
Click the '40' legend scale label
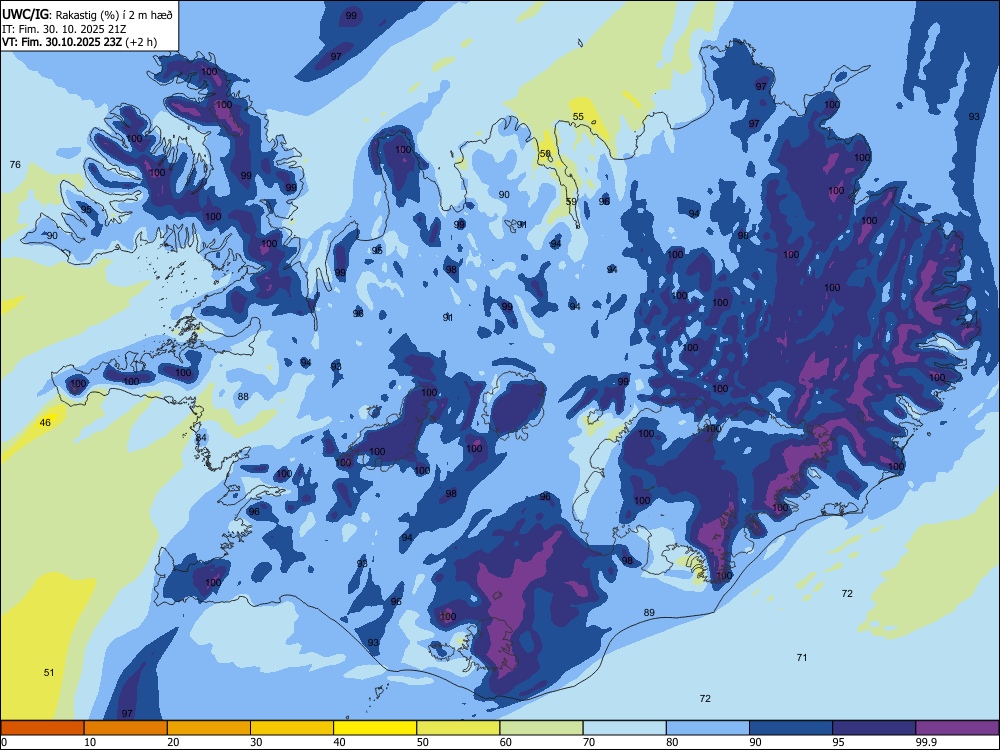(x=340, y=742)
